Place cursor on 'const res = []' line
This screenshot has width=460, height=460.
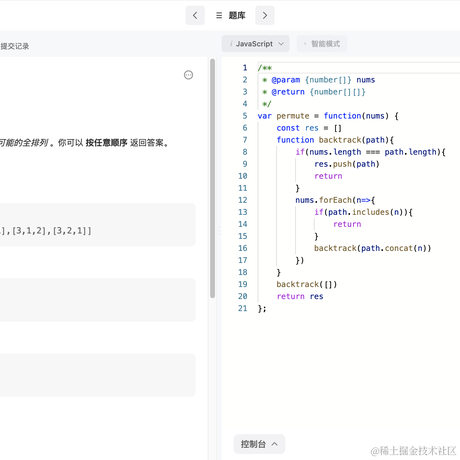tap(309, 128)
